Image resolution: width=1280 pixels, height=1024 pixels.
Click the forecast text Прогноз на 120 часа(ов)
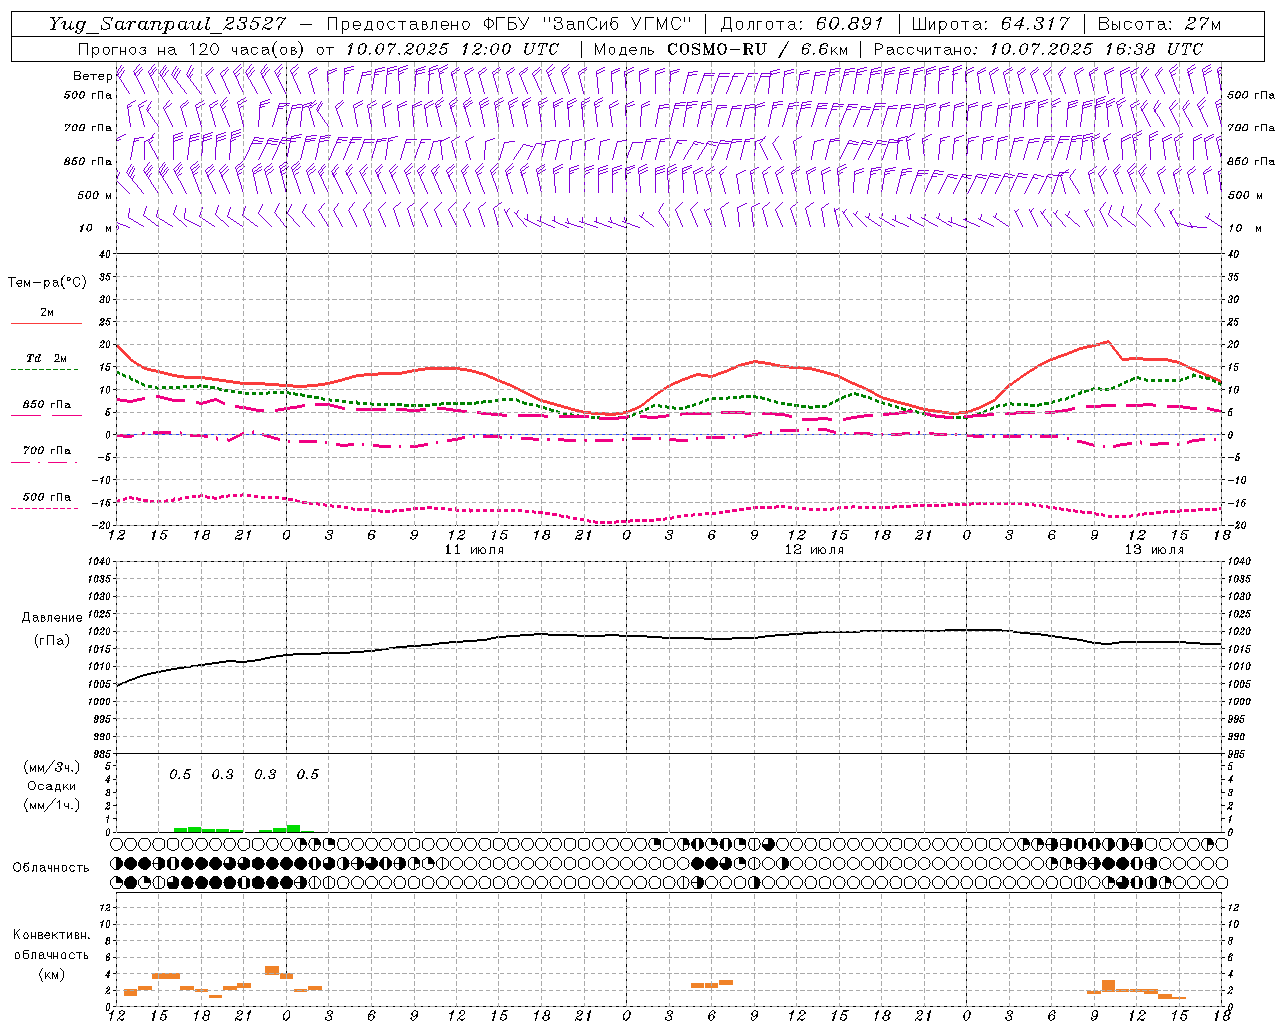pos(192,49)
